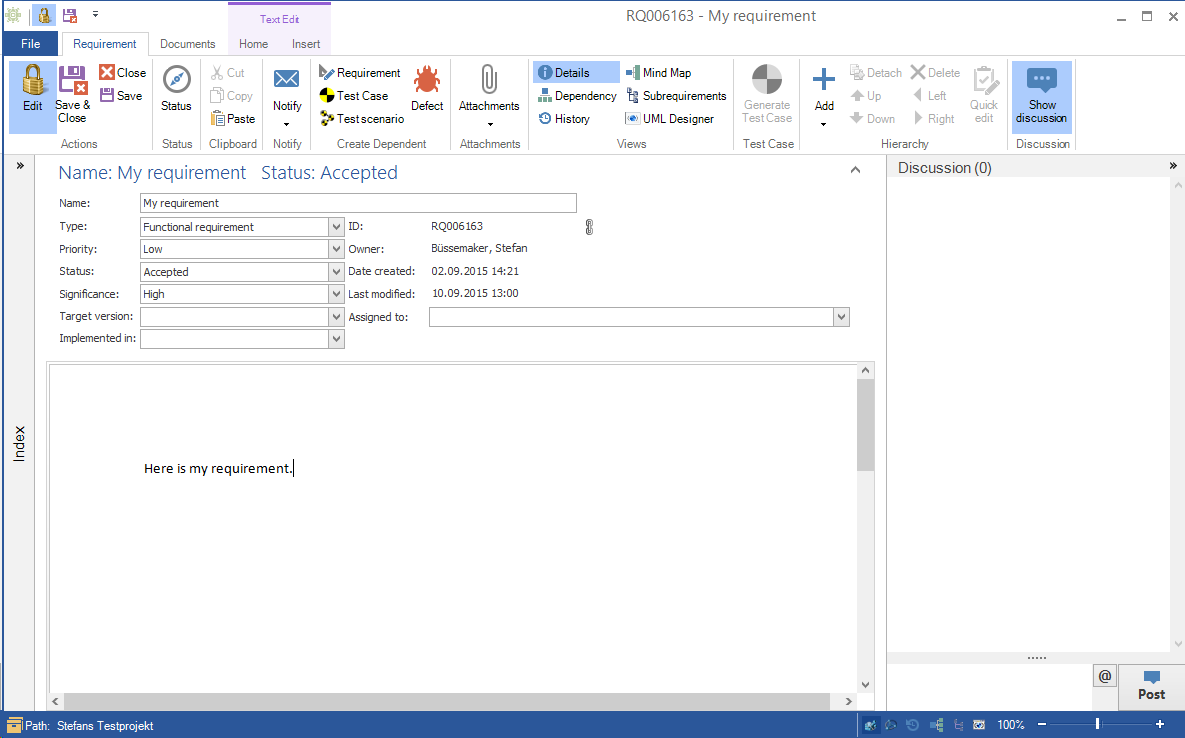Open the History view

pyautogui.click(x=564, y=119)
